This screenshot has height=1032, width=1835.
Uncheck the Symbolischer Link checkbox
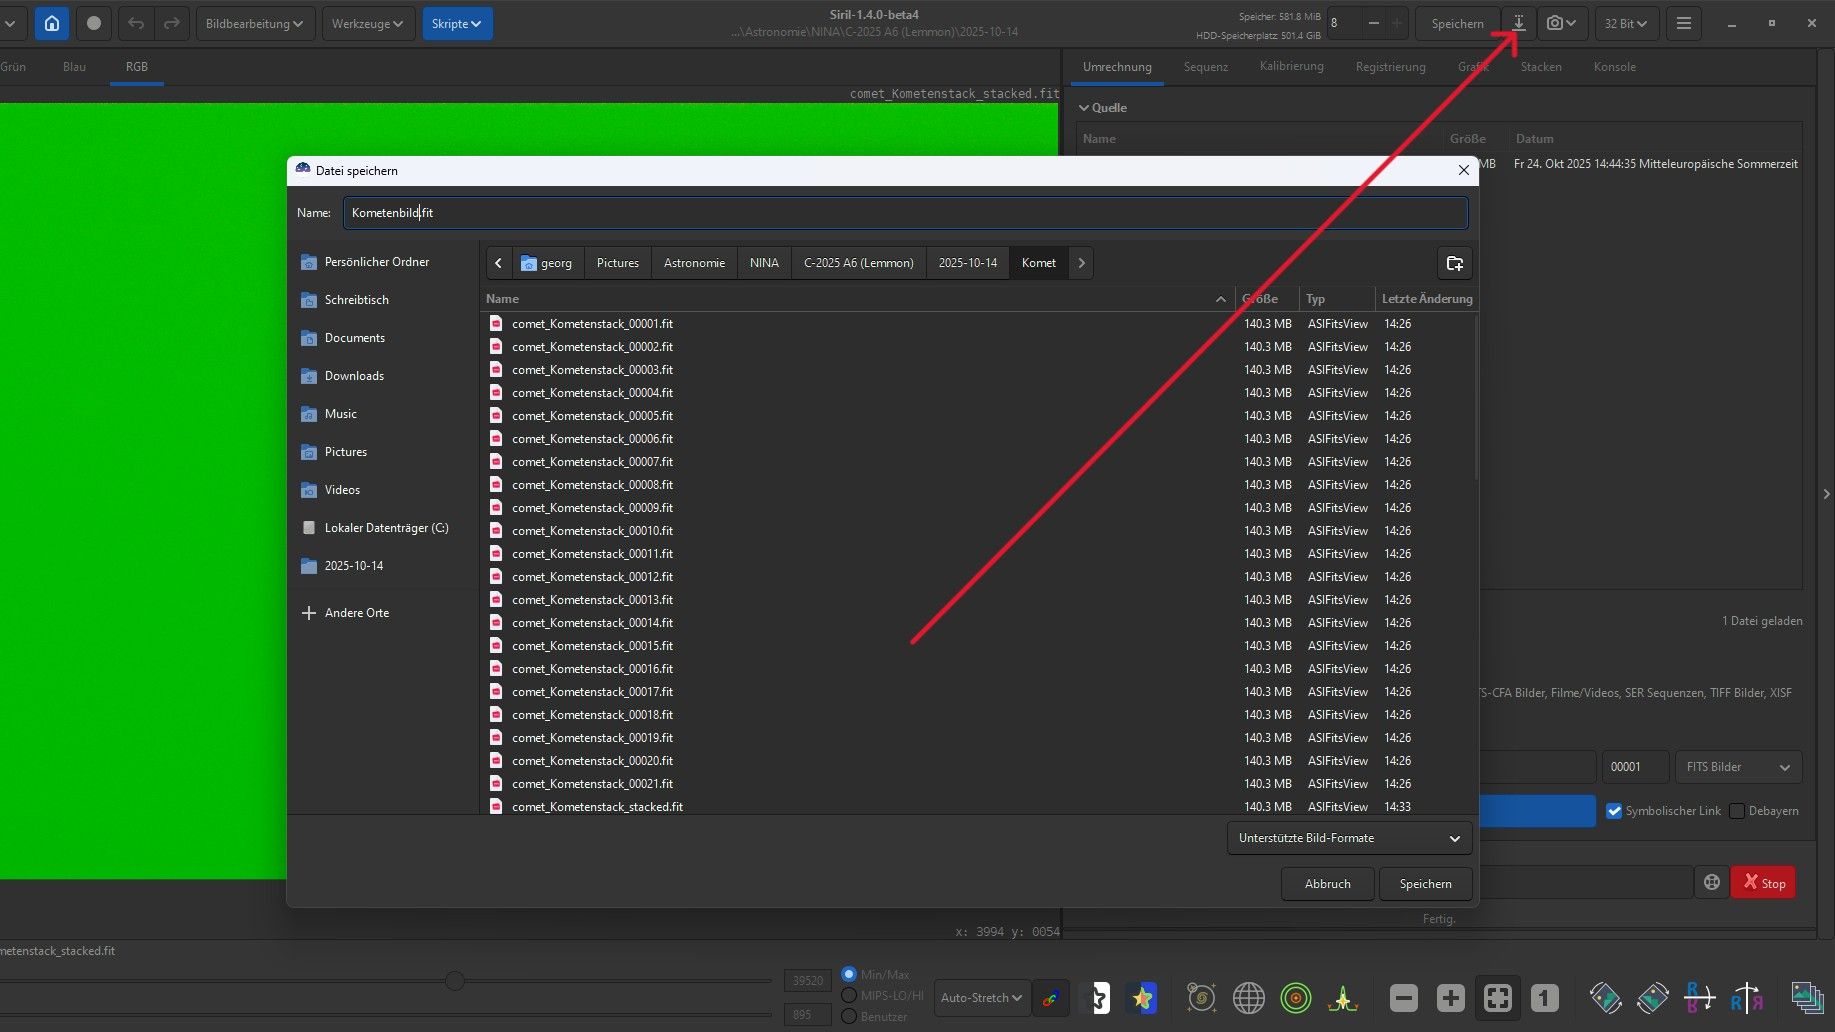[x=1614, y=811]
